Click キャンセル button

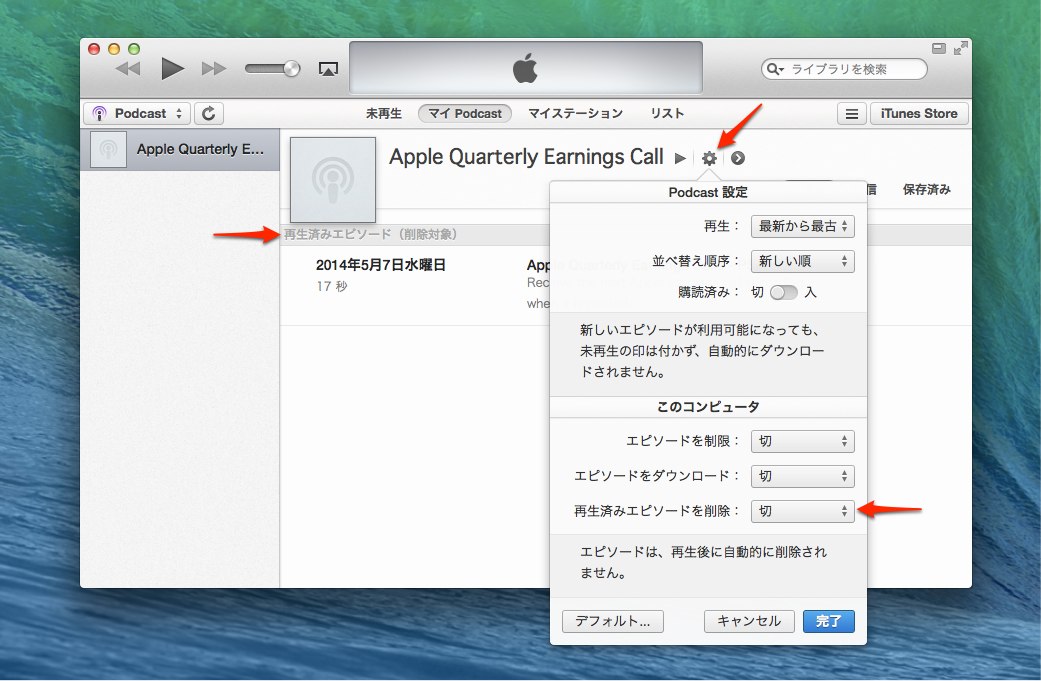[x=749, y=621]
